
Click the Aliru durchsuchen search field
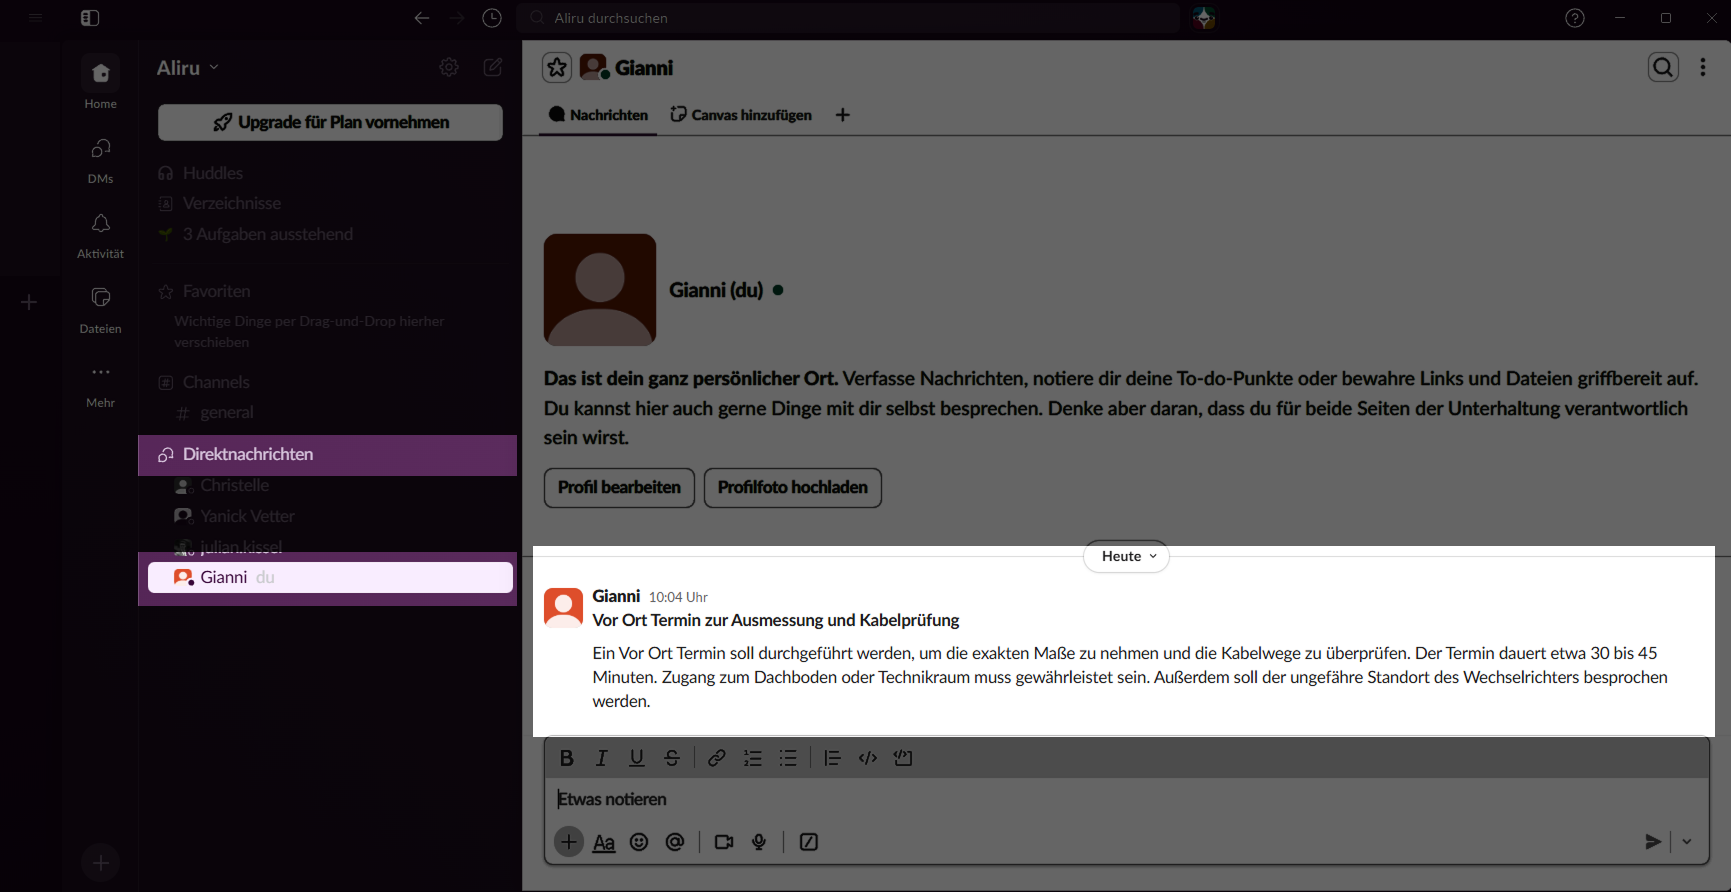pyautogui.click(x=848, y=18)
